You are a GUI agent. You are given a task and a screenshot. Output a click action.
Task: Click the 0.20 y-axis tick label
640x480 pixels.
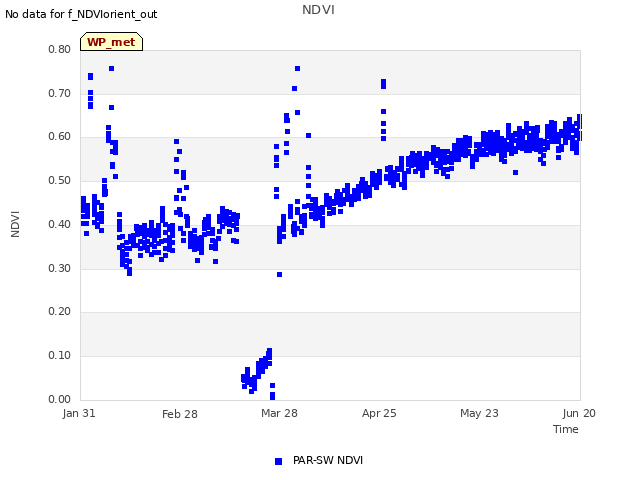click(60, 311)
